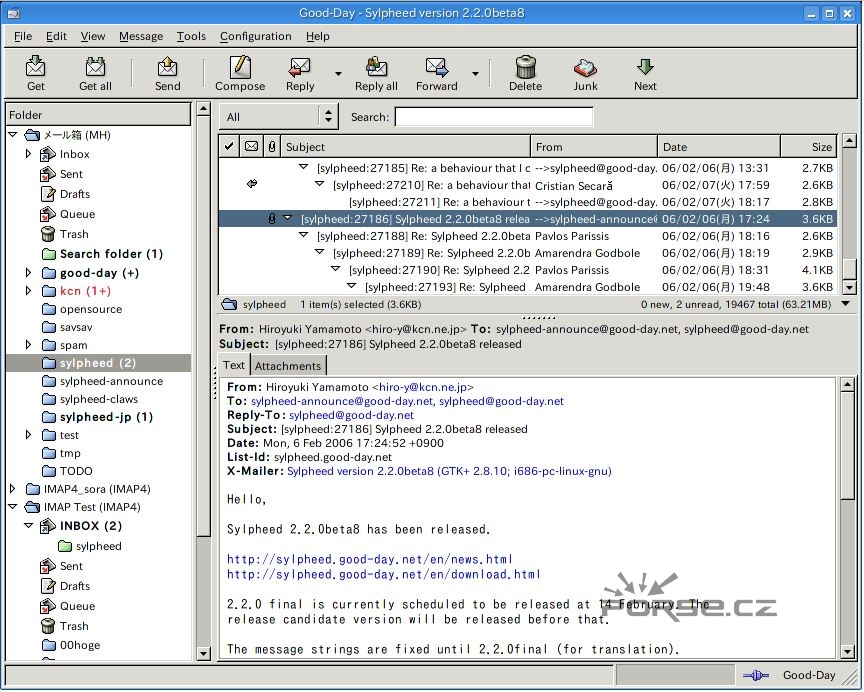Collapse IMAP INBOX (2) subtree
Image resolution: width=864 pixels, height=692 pixels.
pos(29,526)
